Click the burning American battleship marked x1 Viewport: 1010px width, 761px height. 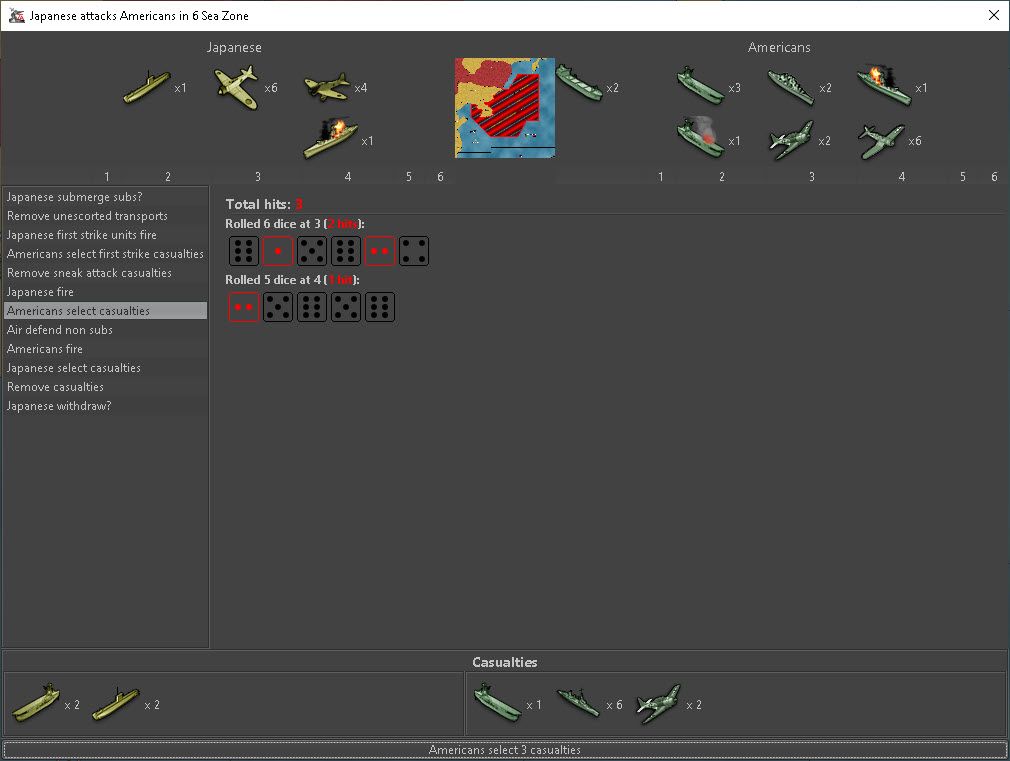(x=884, y=87)
